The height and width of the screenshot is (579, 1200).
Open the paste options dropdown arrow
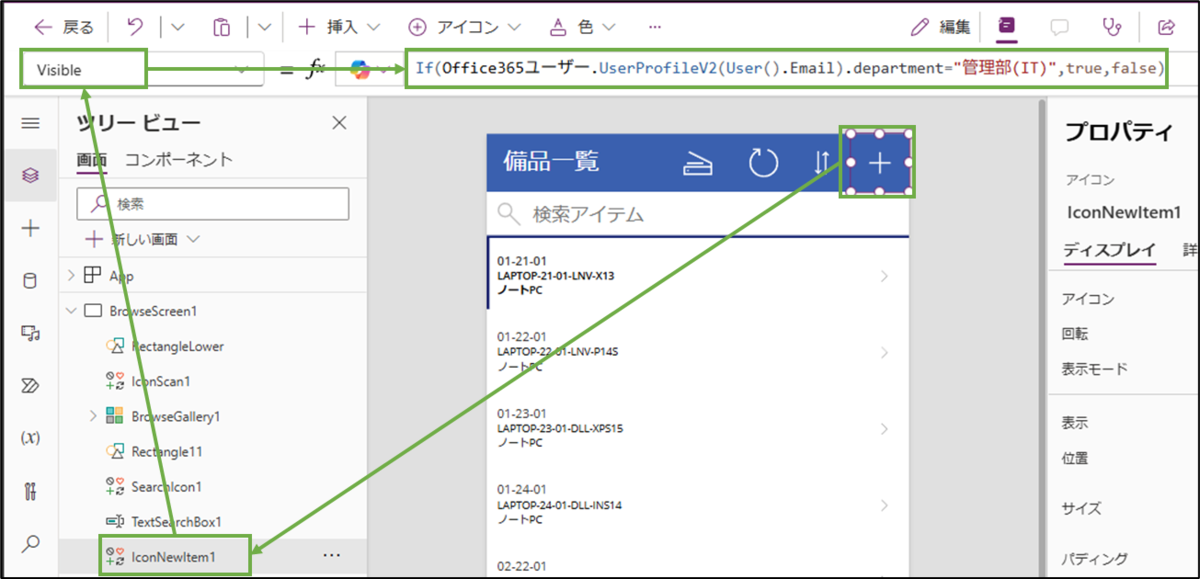264,27
